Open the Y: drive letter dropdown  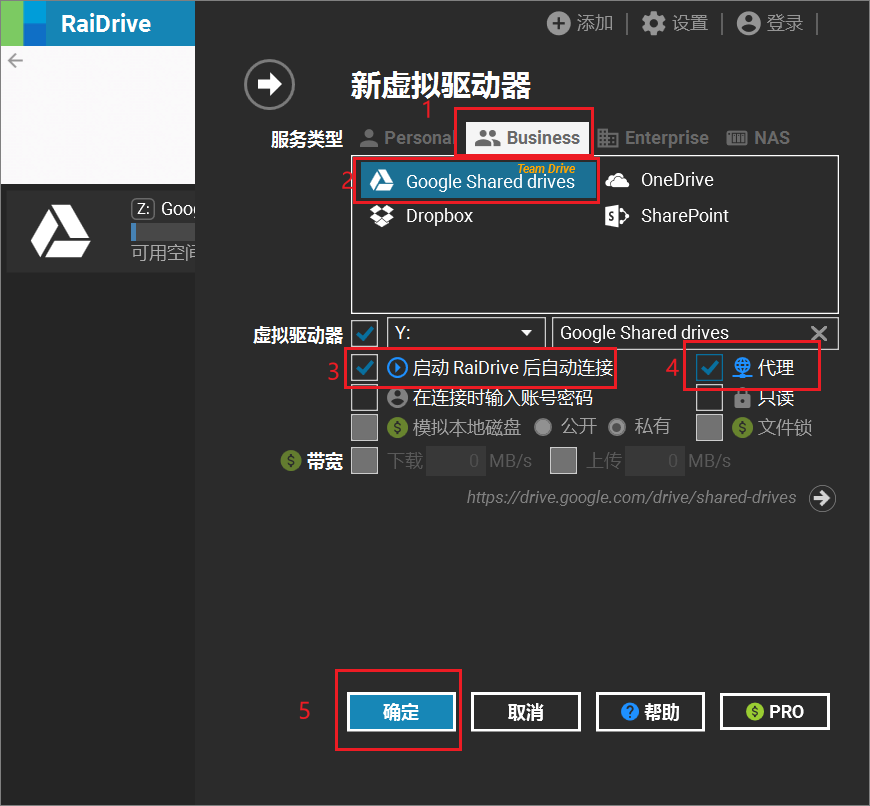466,333
